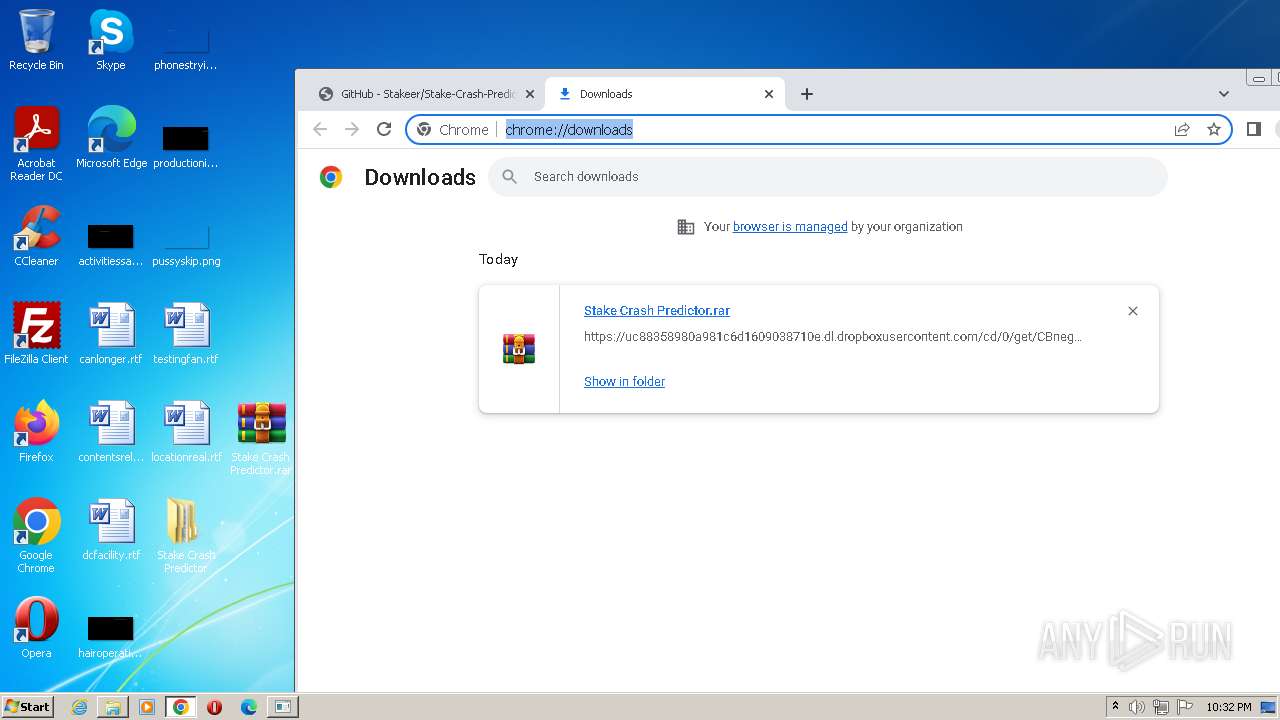Open Windows Explorer from taskbar
The width and height of the screenshot is (1280, 720).
[x=113, y=707]
